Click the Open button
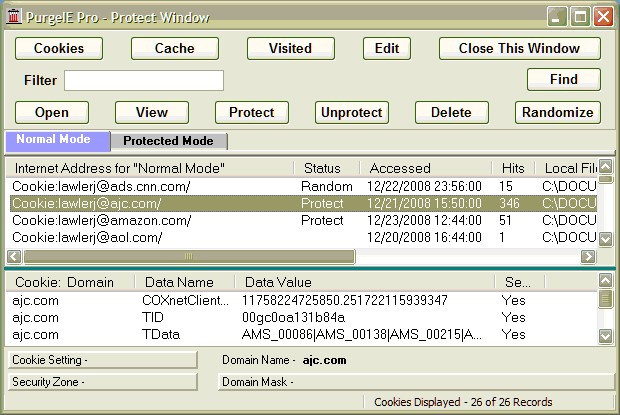 click(52, 113)
